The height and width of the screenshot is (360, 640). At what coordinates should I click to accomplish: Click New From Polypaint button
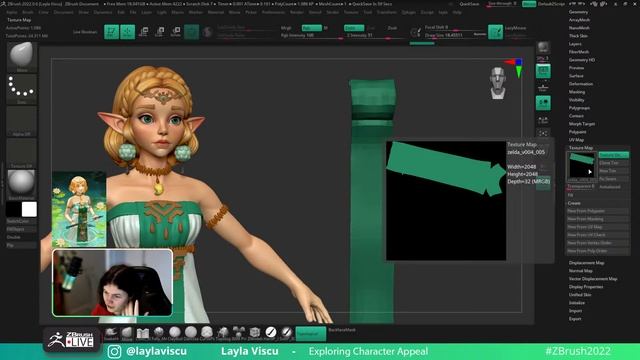[598, 211]
